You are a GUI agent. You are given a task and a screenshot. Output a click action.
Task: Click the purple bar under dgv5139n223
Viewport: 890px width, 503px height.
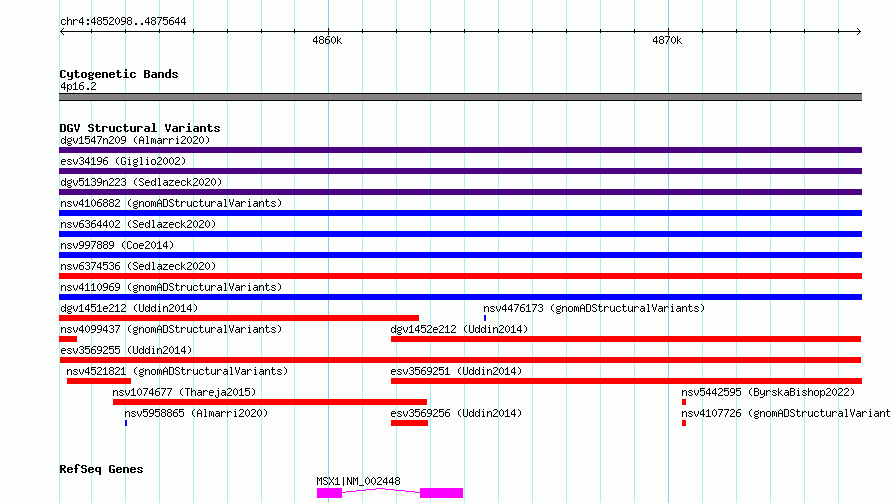tap(460, 192)
